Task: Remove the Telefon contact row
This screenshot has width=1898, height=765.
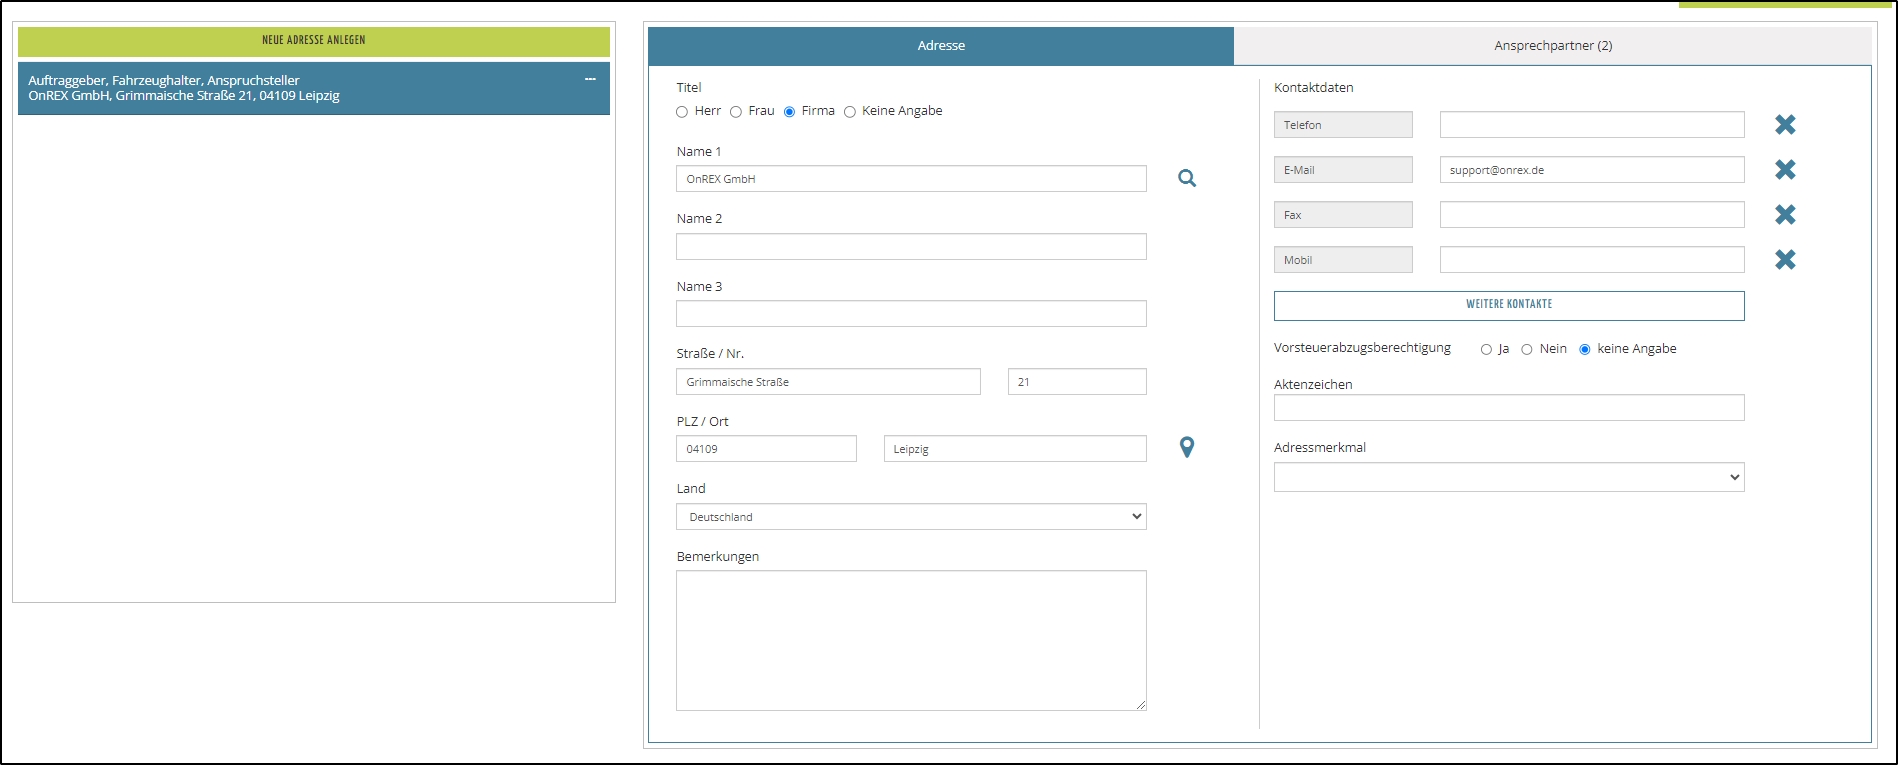Action: [1784, 125]
